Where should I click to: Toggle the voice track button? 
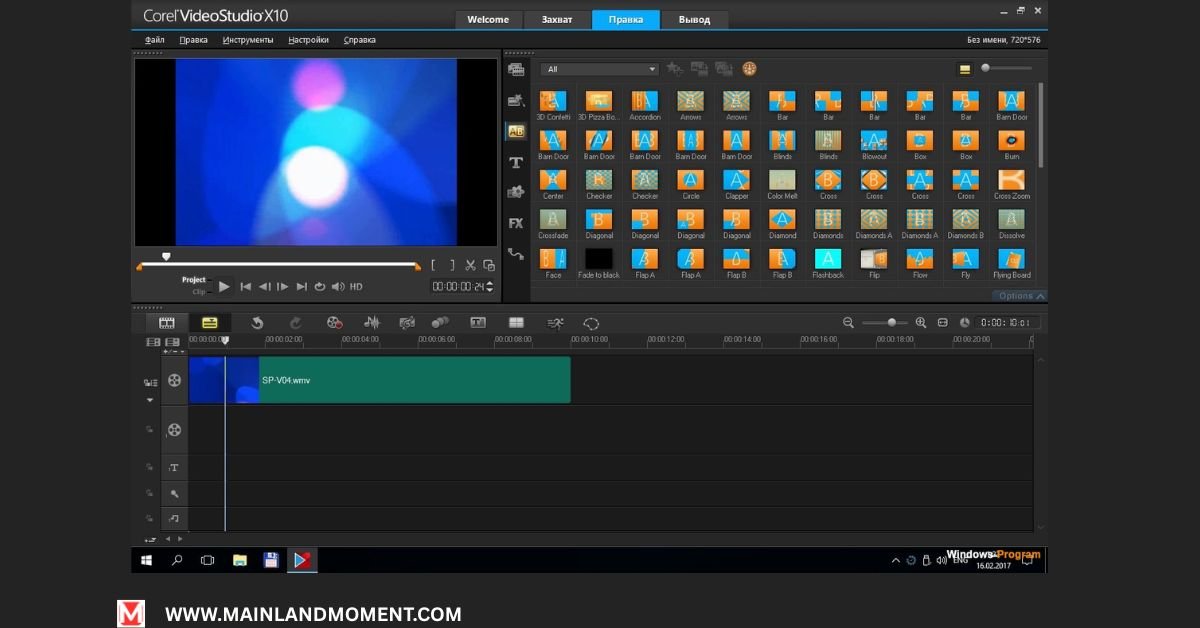174,494
